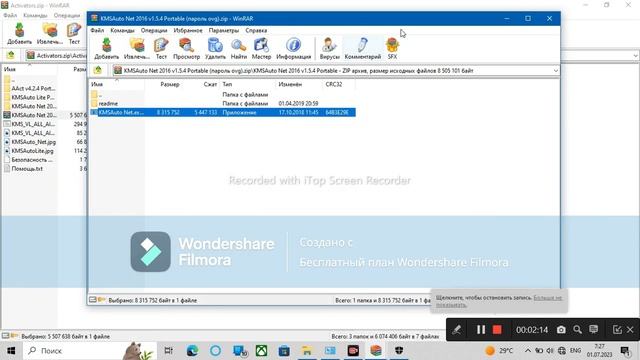Expand the front window address path dropdown
Screen dimensions: 640x360
556,71
